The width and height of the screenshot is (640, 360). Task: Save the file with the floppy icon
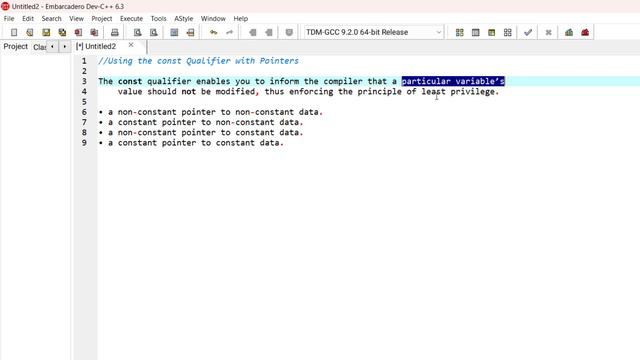pyautogui.click(x=46, y=32)
